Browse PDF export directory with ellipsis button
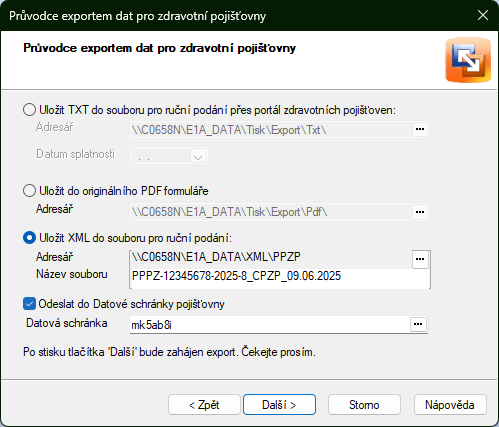 click(420, 212)
